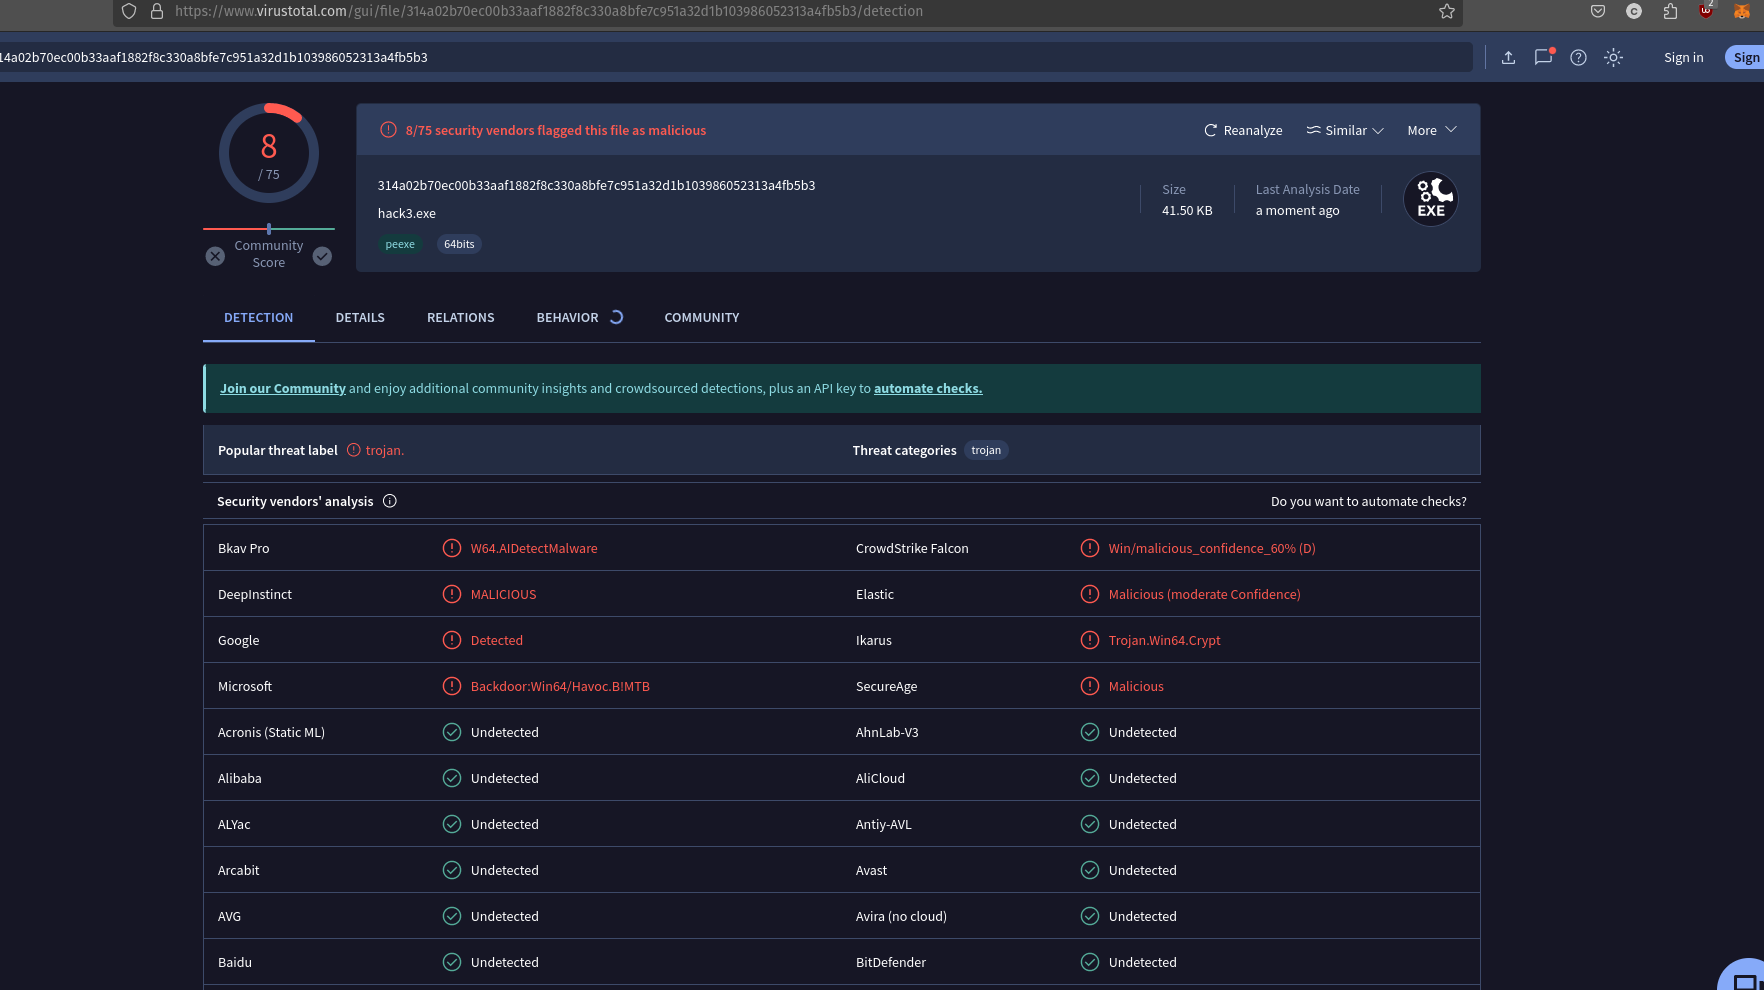Click the 8/75 detection score gauge
This screenshot has width=1764, height=990.
coord(269,153)
